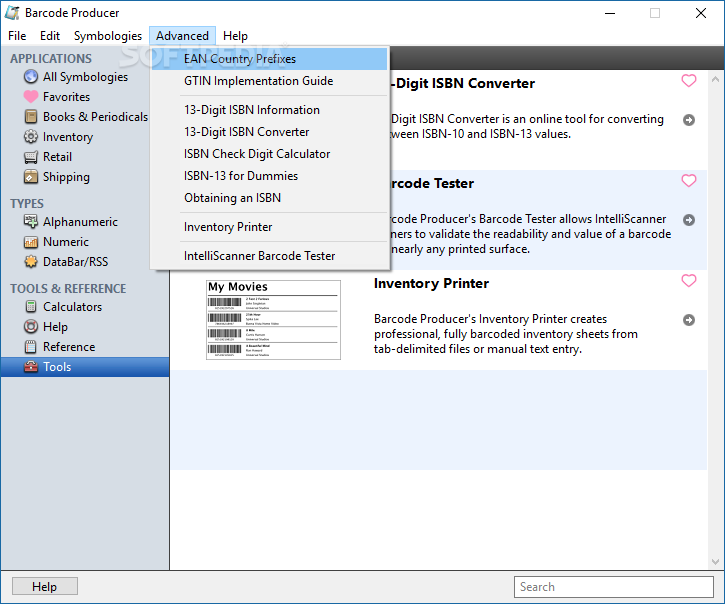Choose GTIN Implementation Guide menu entry
The image size is (725, 604).
pos(270,81)
